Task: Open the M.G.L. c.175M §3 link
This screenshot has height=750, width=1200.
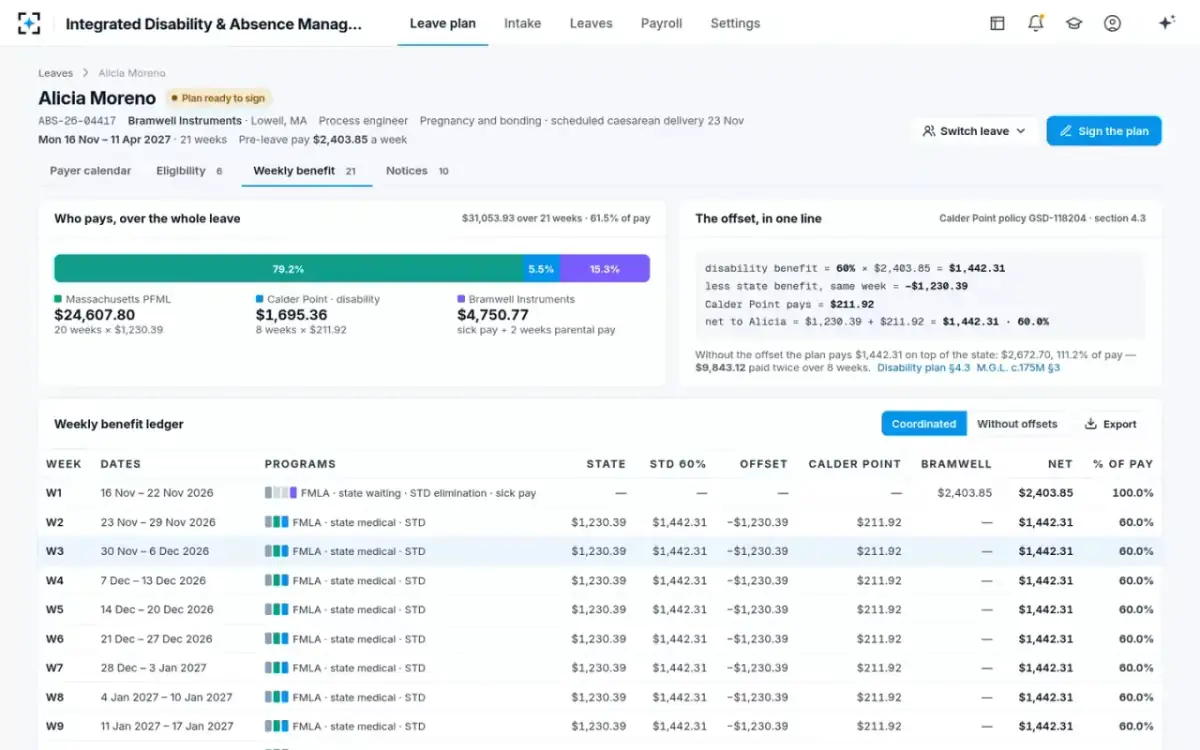Action: (1018, 368)
